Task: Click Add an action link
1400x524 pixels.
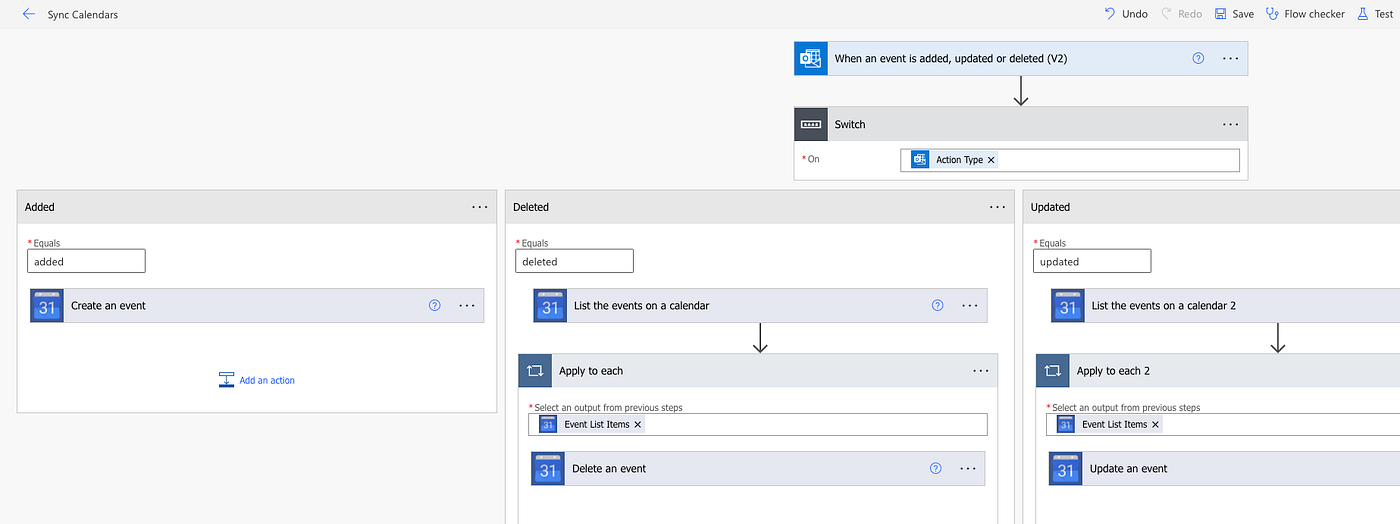Action: click(257, 380)
